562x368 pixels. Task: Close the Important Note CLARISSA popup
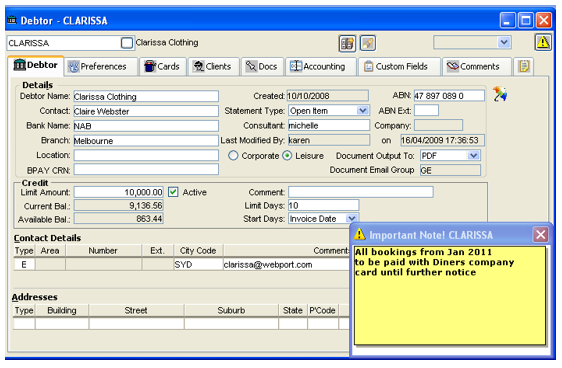tap(540, 235)
